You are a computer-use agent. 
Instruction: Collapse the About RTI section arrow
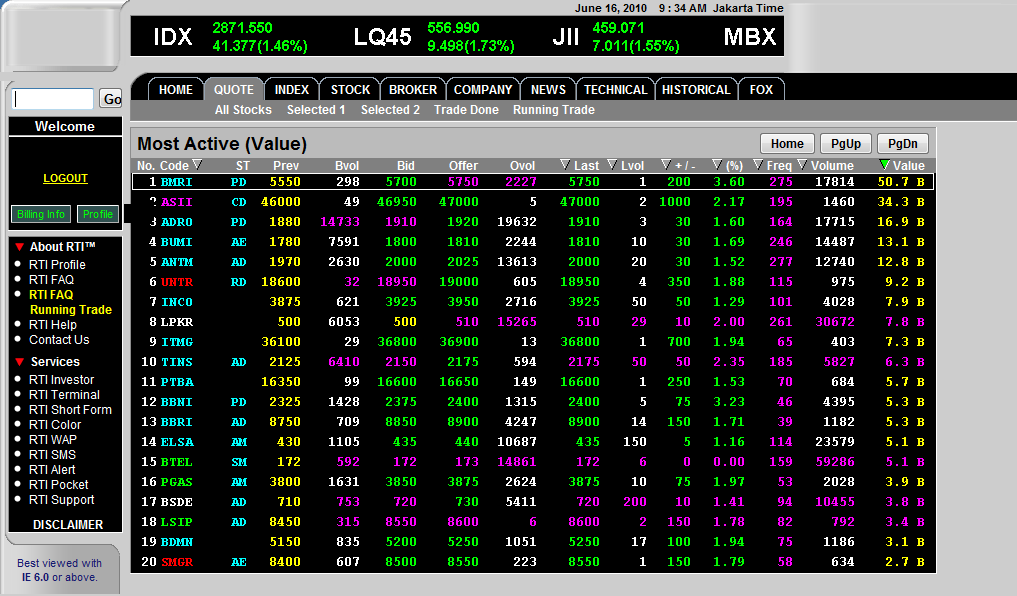19,247
